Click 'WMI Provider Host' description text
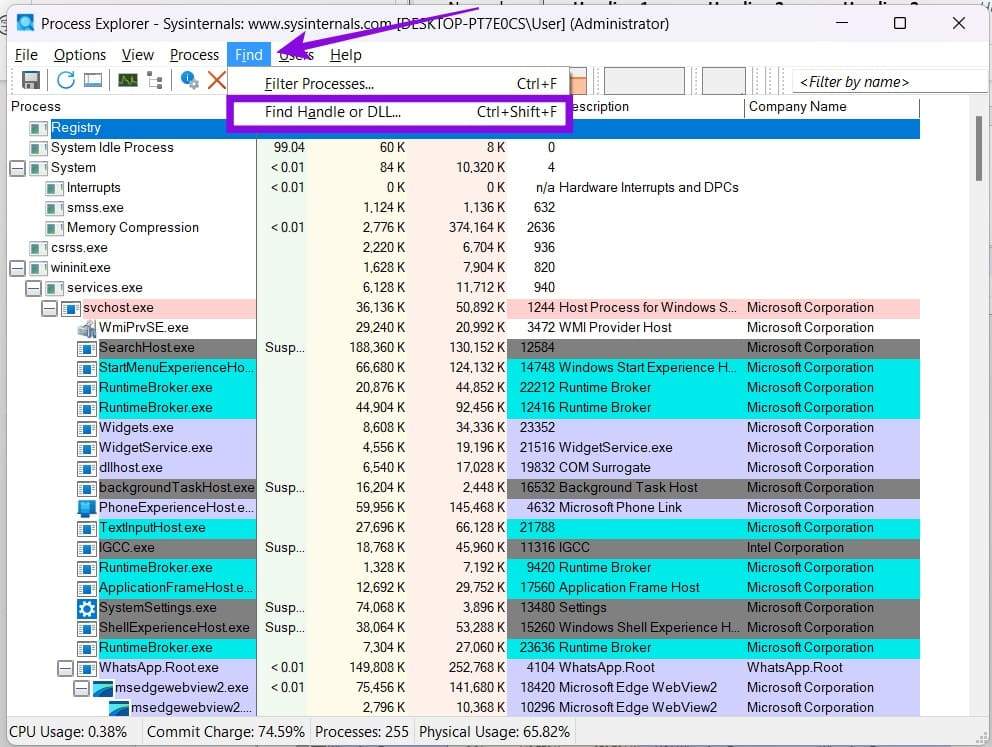Image resolution: width=992 pixels, height=747 pixels. point(615,328)
